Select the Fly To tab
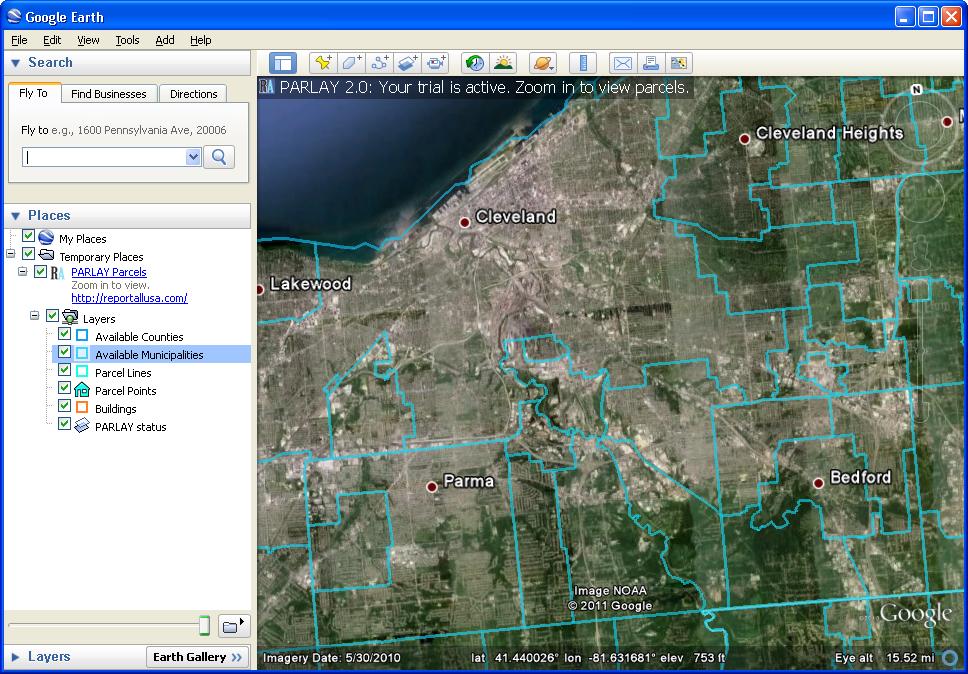 tap(34, 93)
